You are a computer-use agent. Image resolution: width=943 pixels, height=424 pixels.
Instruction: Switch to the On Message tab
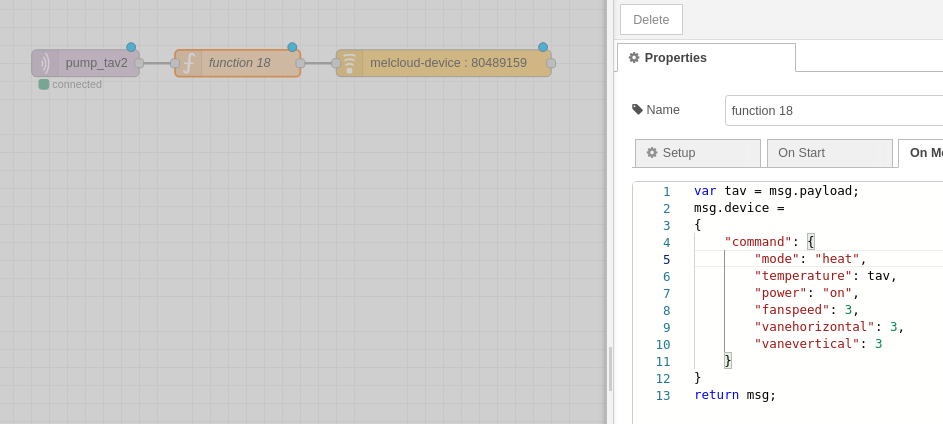tap(921, 153)
